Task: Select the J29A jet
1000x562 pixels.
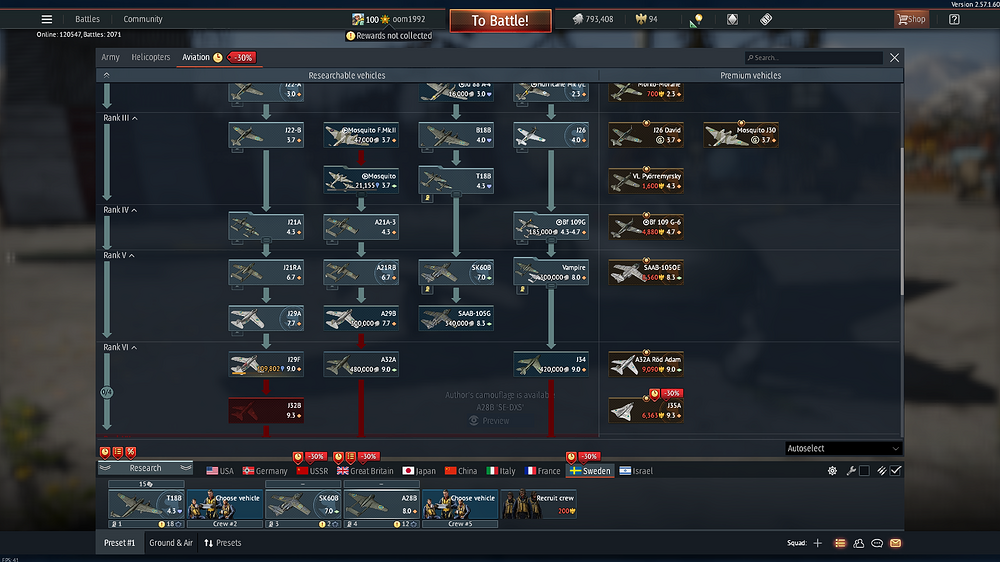Action: (x=266, y=318)
